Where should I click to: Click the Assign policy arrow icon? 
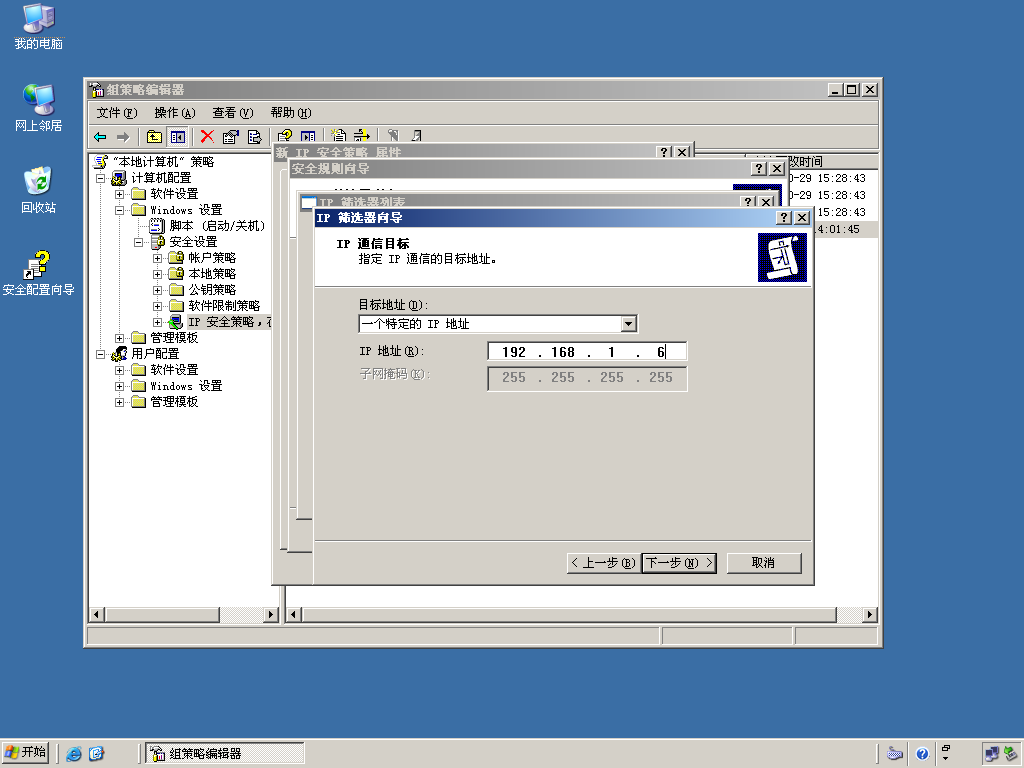point(361,135)
